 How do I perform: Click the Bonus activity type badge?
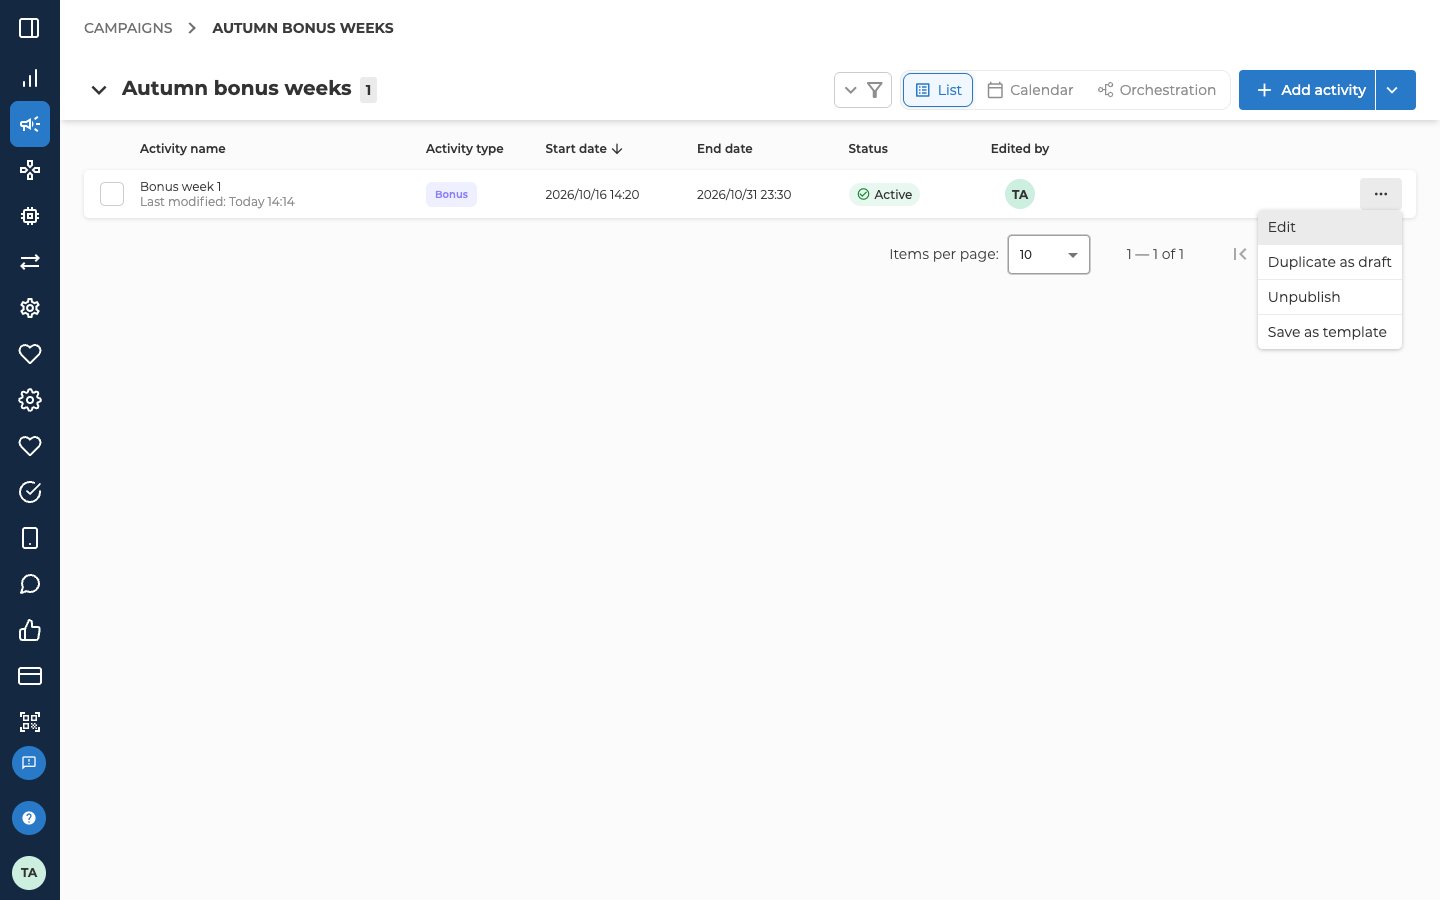[x=451, y=194]
